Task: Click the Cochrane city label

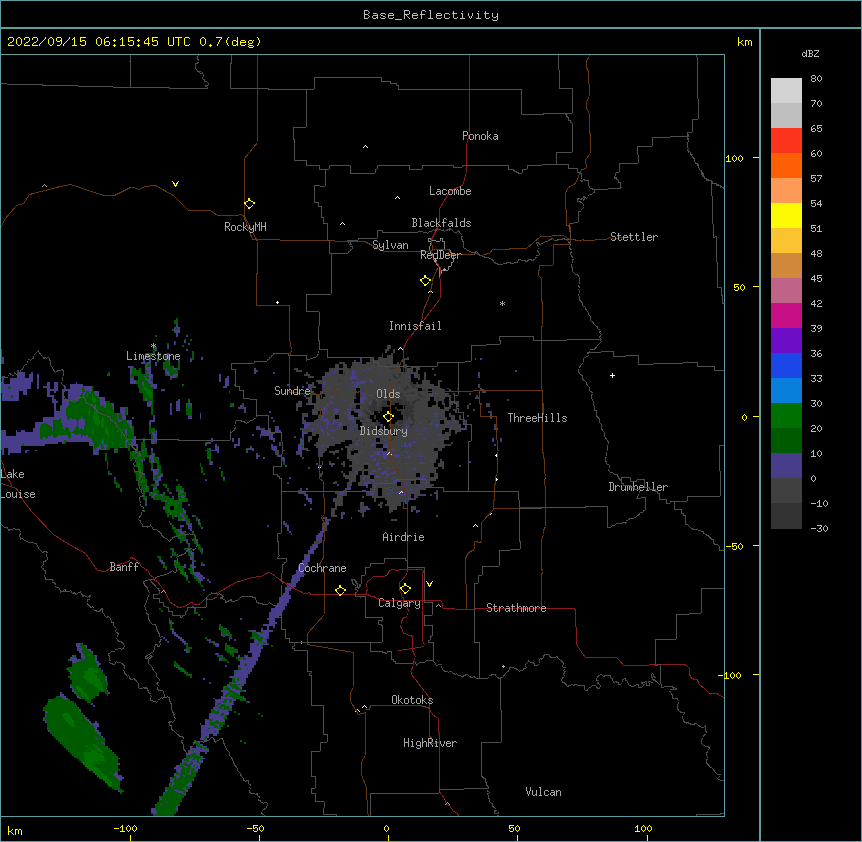Action: click(x=322, y=568)
